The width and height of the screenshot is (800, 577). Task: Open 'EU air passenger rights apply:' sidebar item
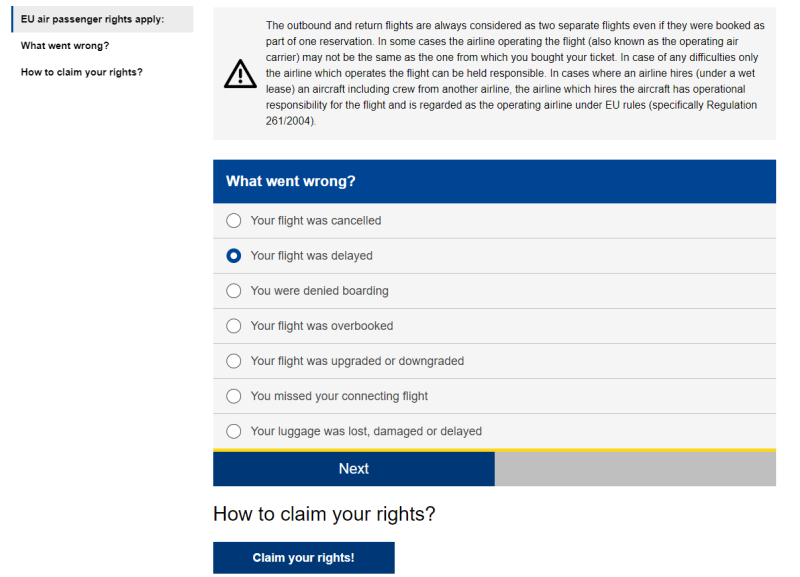102,19
